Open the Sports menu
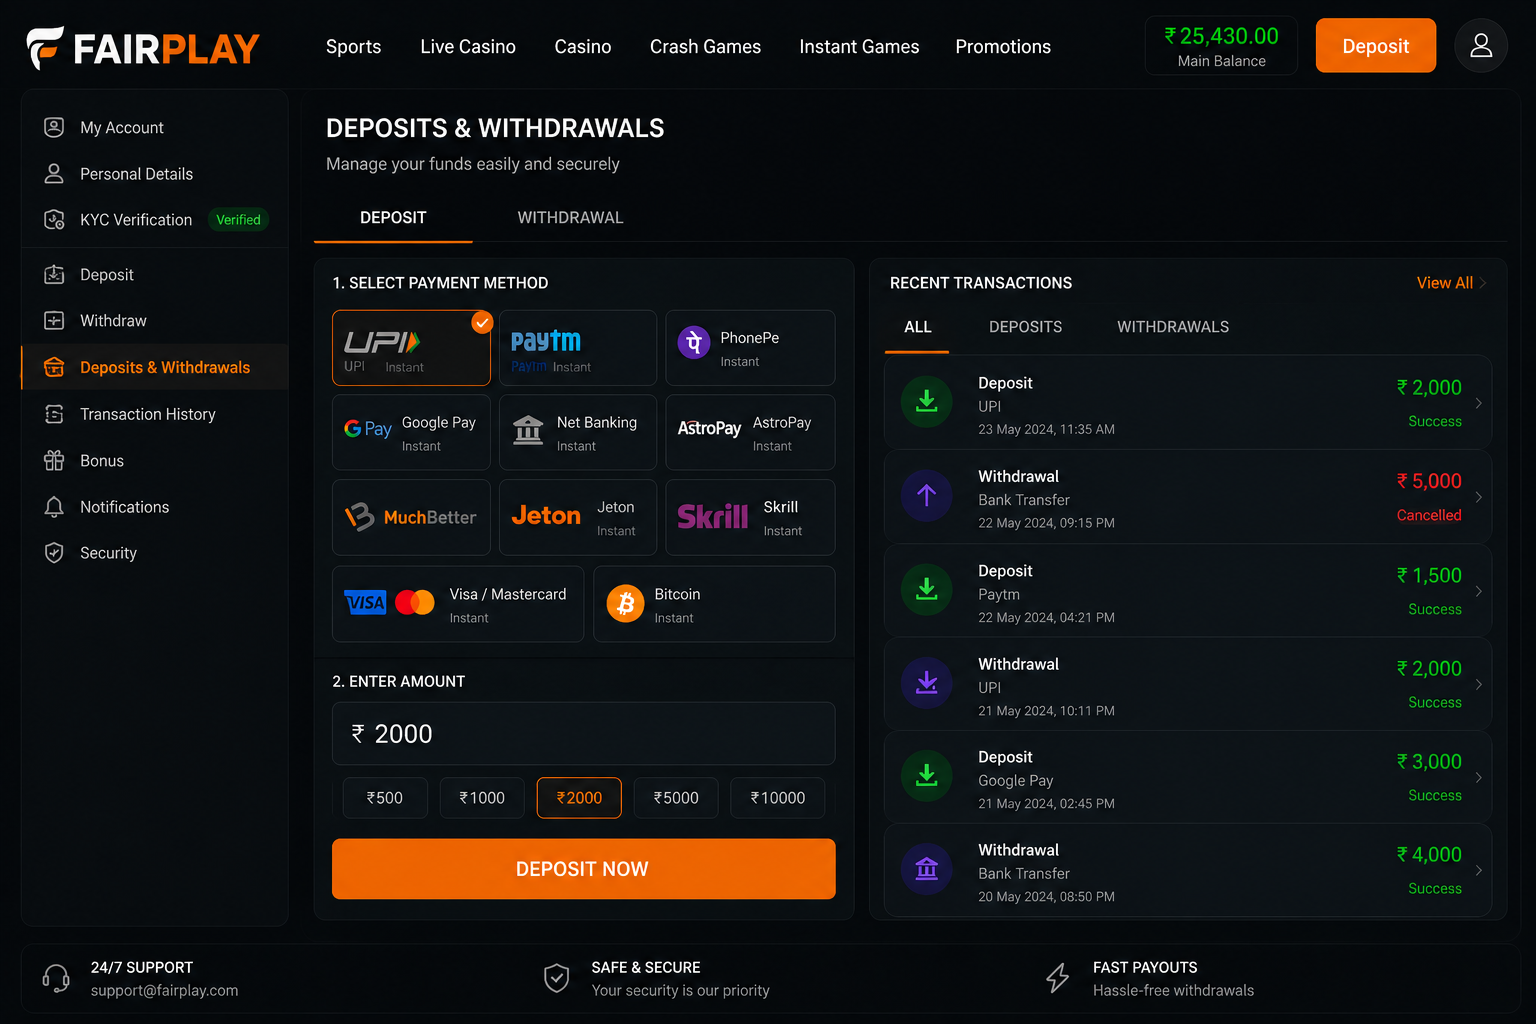The height and width of the screenshot is (1024, 1536). [x=353, y=47]
